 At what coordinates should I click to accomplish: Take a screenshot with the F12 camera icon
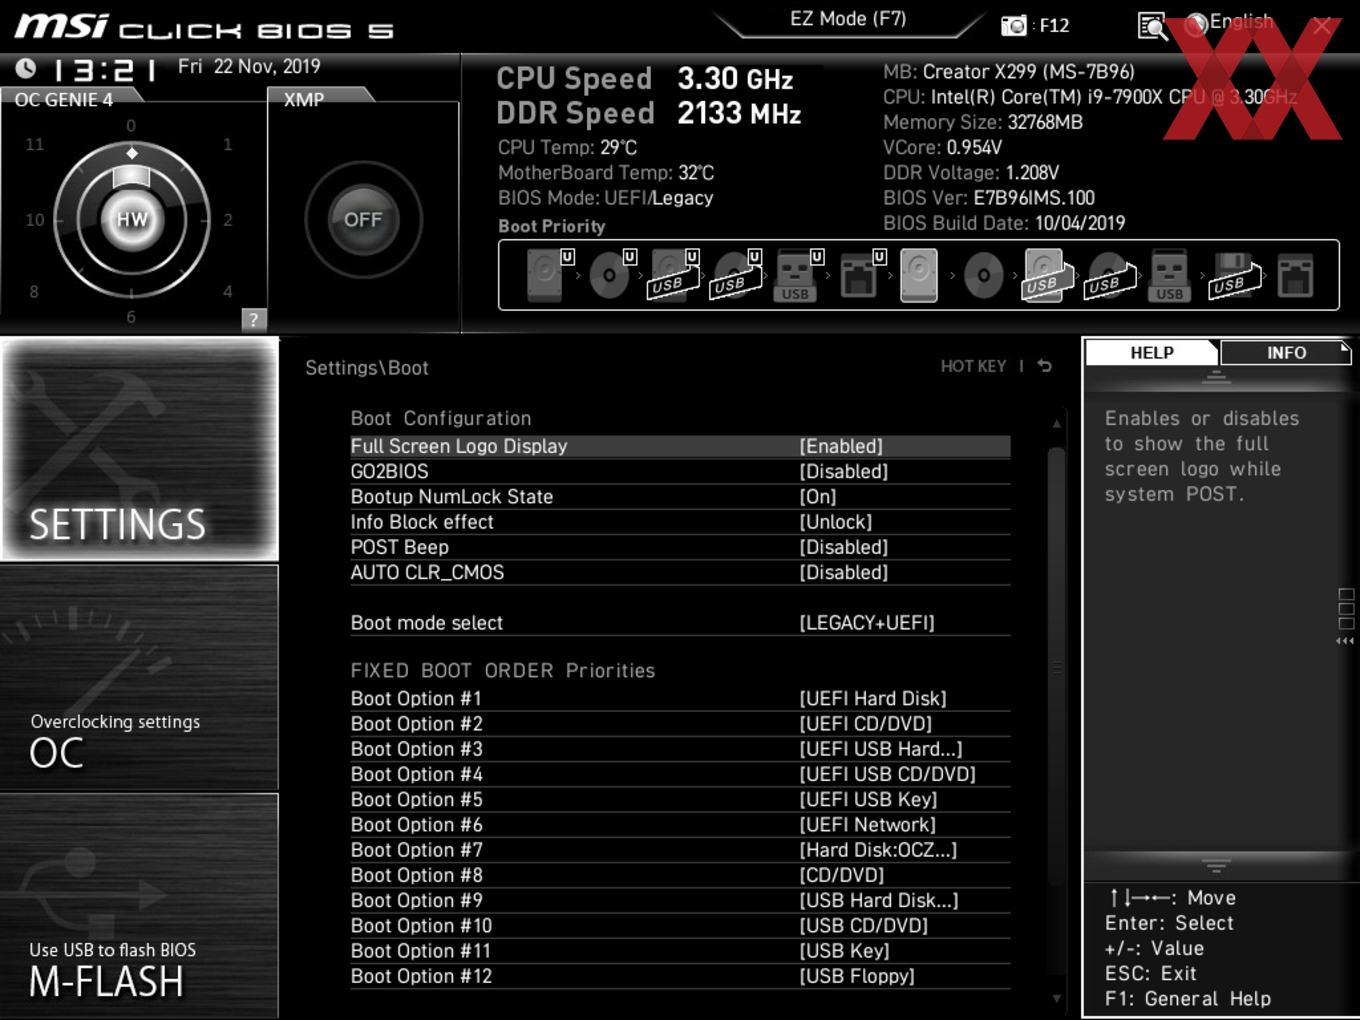pos(1014,25)
